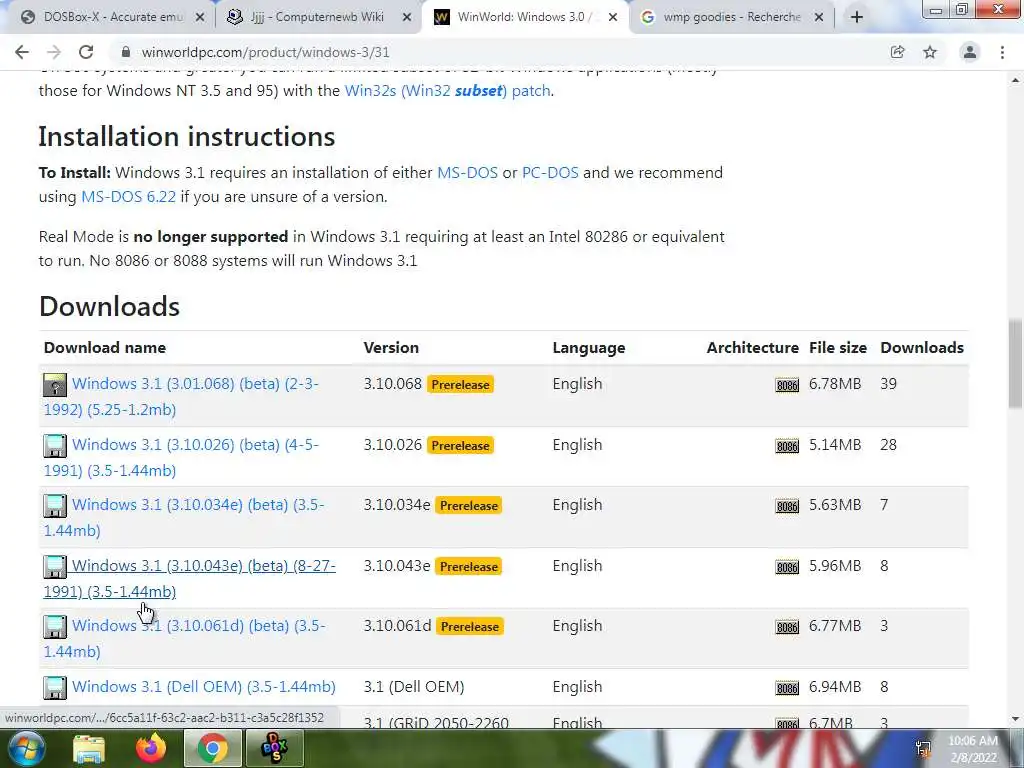The width and height of the screenshot is (1024, 768).
Task: Open a new browser tab
Action: pyautogui.click(x=857, y=17)
